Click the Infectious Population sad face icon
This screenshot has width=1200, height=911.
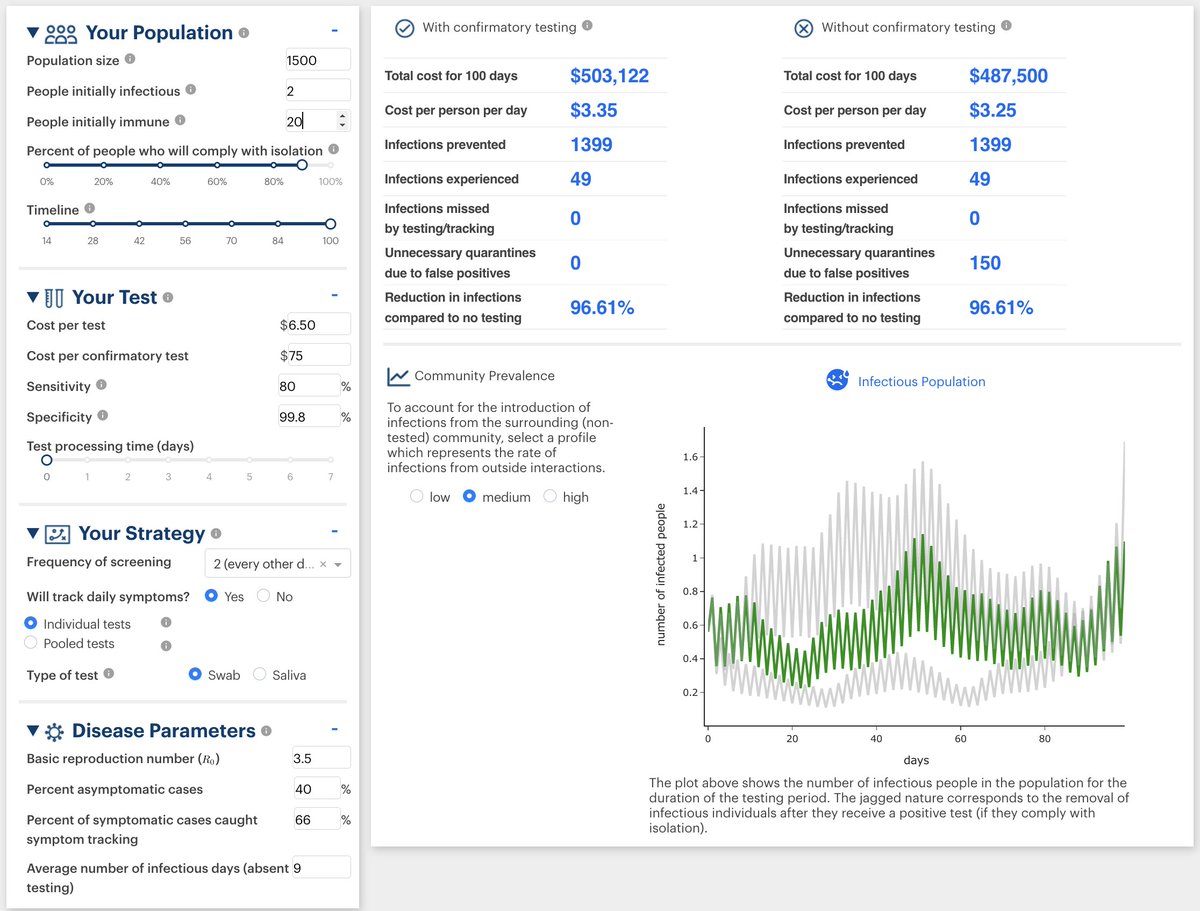point(837,380)
